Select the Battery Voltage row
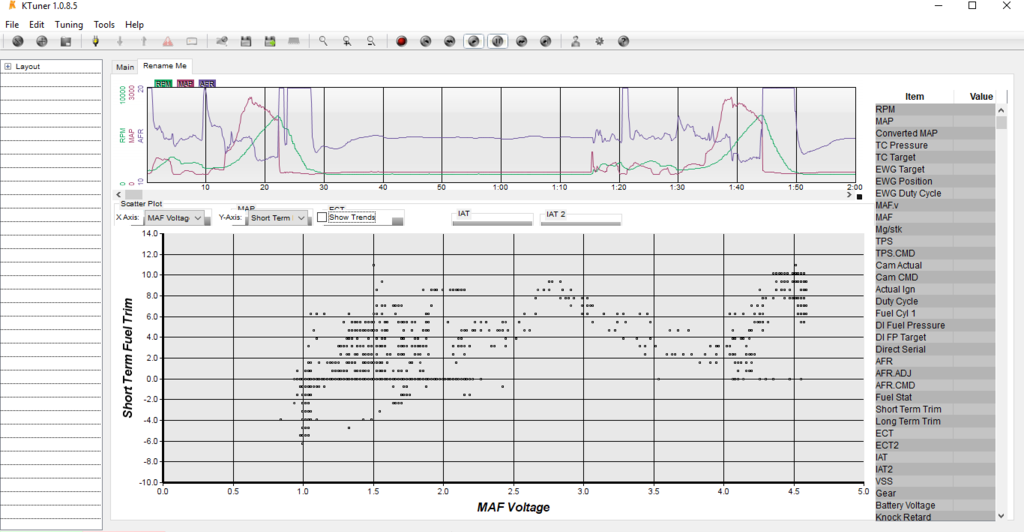 (935, 505)
